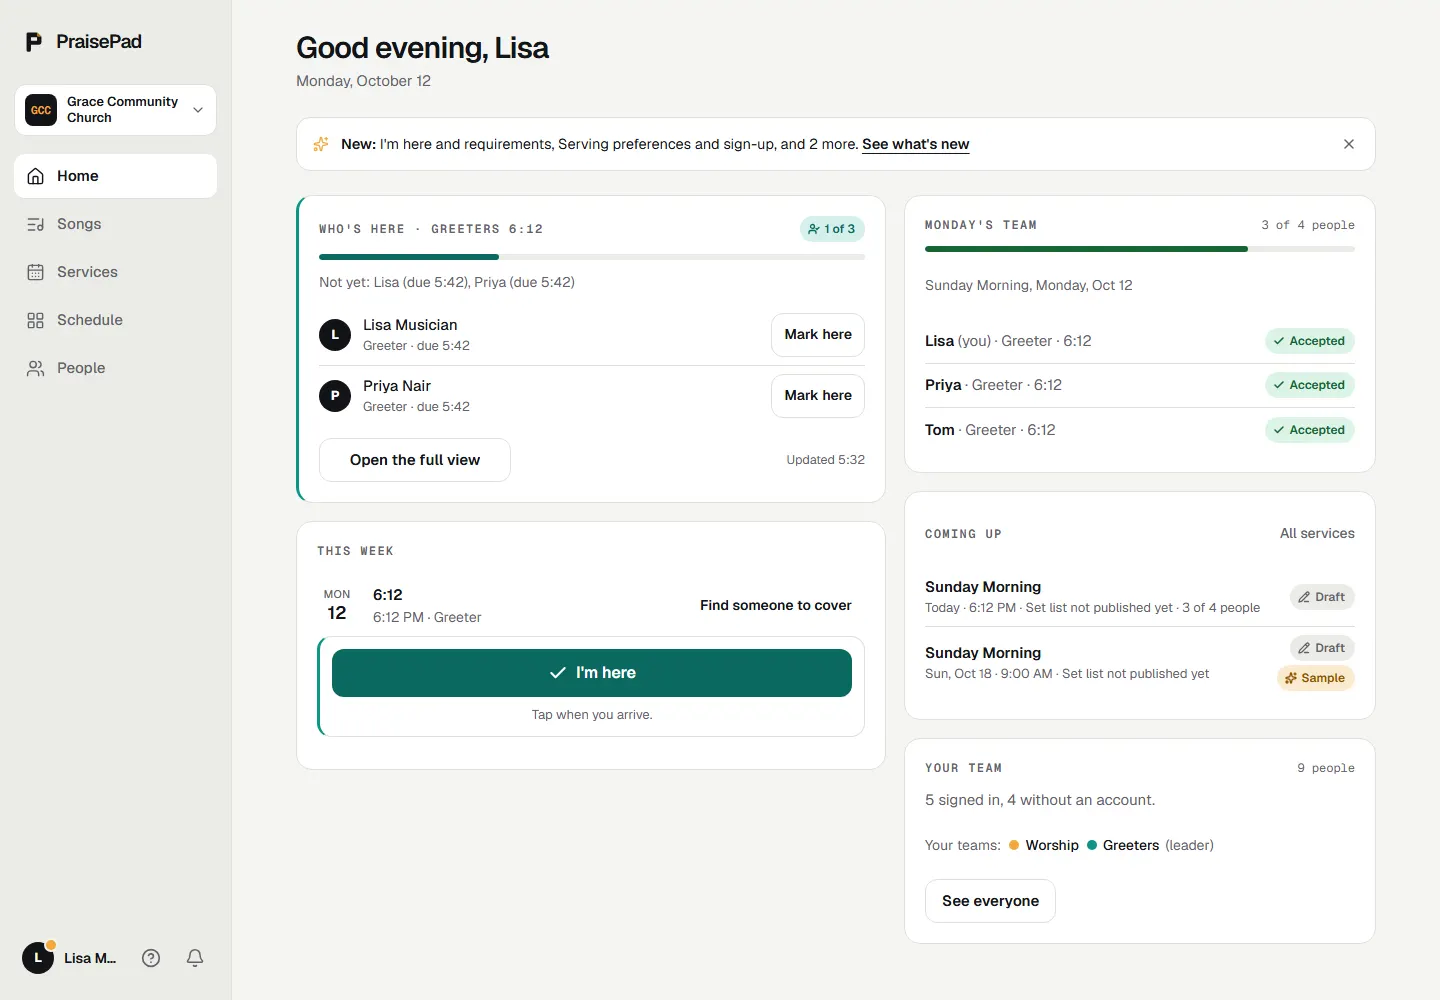The height and width of the screenshot is (1000, 1440).
Task: Open notifications bell icon
Action: coord(195,958)
